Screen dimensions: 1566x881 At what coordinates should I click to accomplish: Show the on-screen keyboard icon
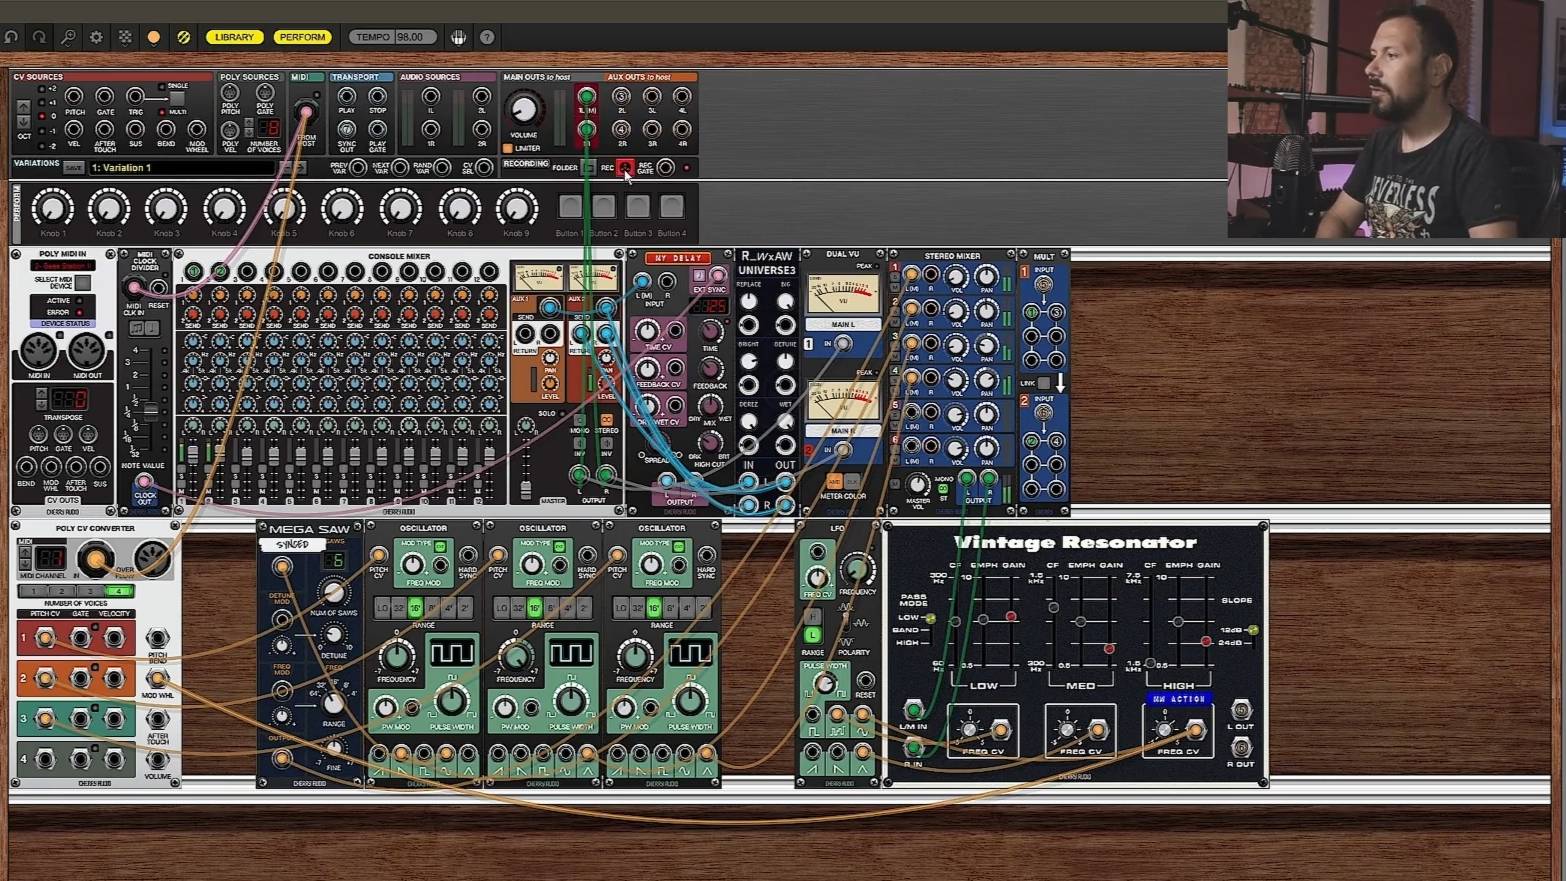pos(458,37)
